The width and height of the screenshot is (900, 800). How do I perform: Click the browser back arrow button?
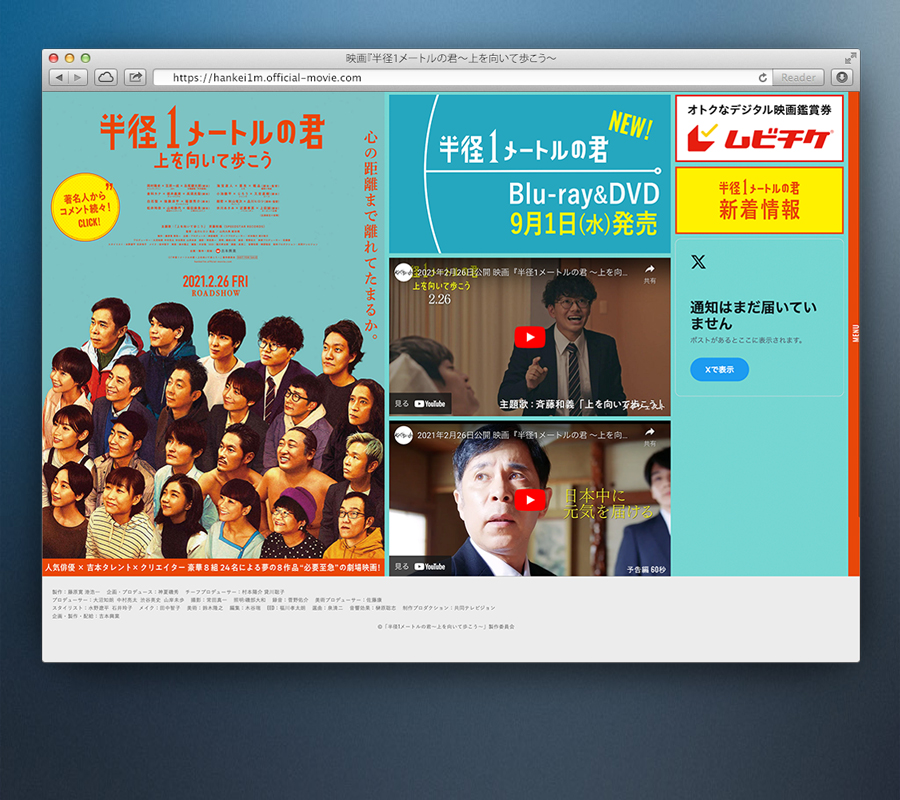[58, 77]
